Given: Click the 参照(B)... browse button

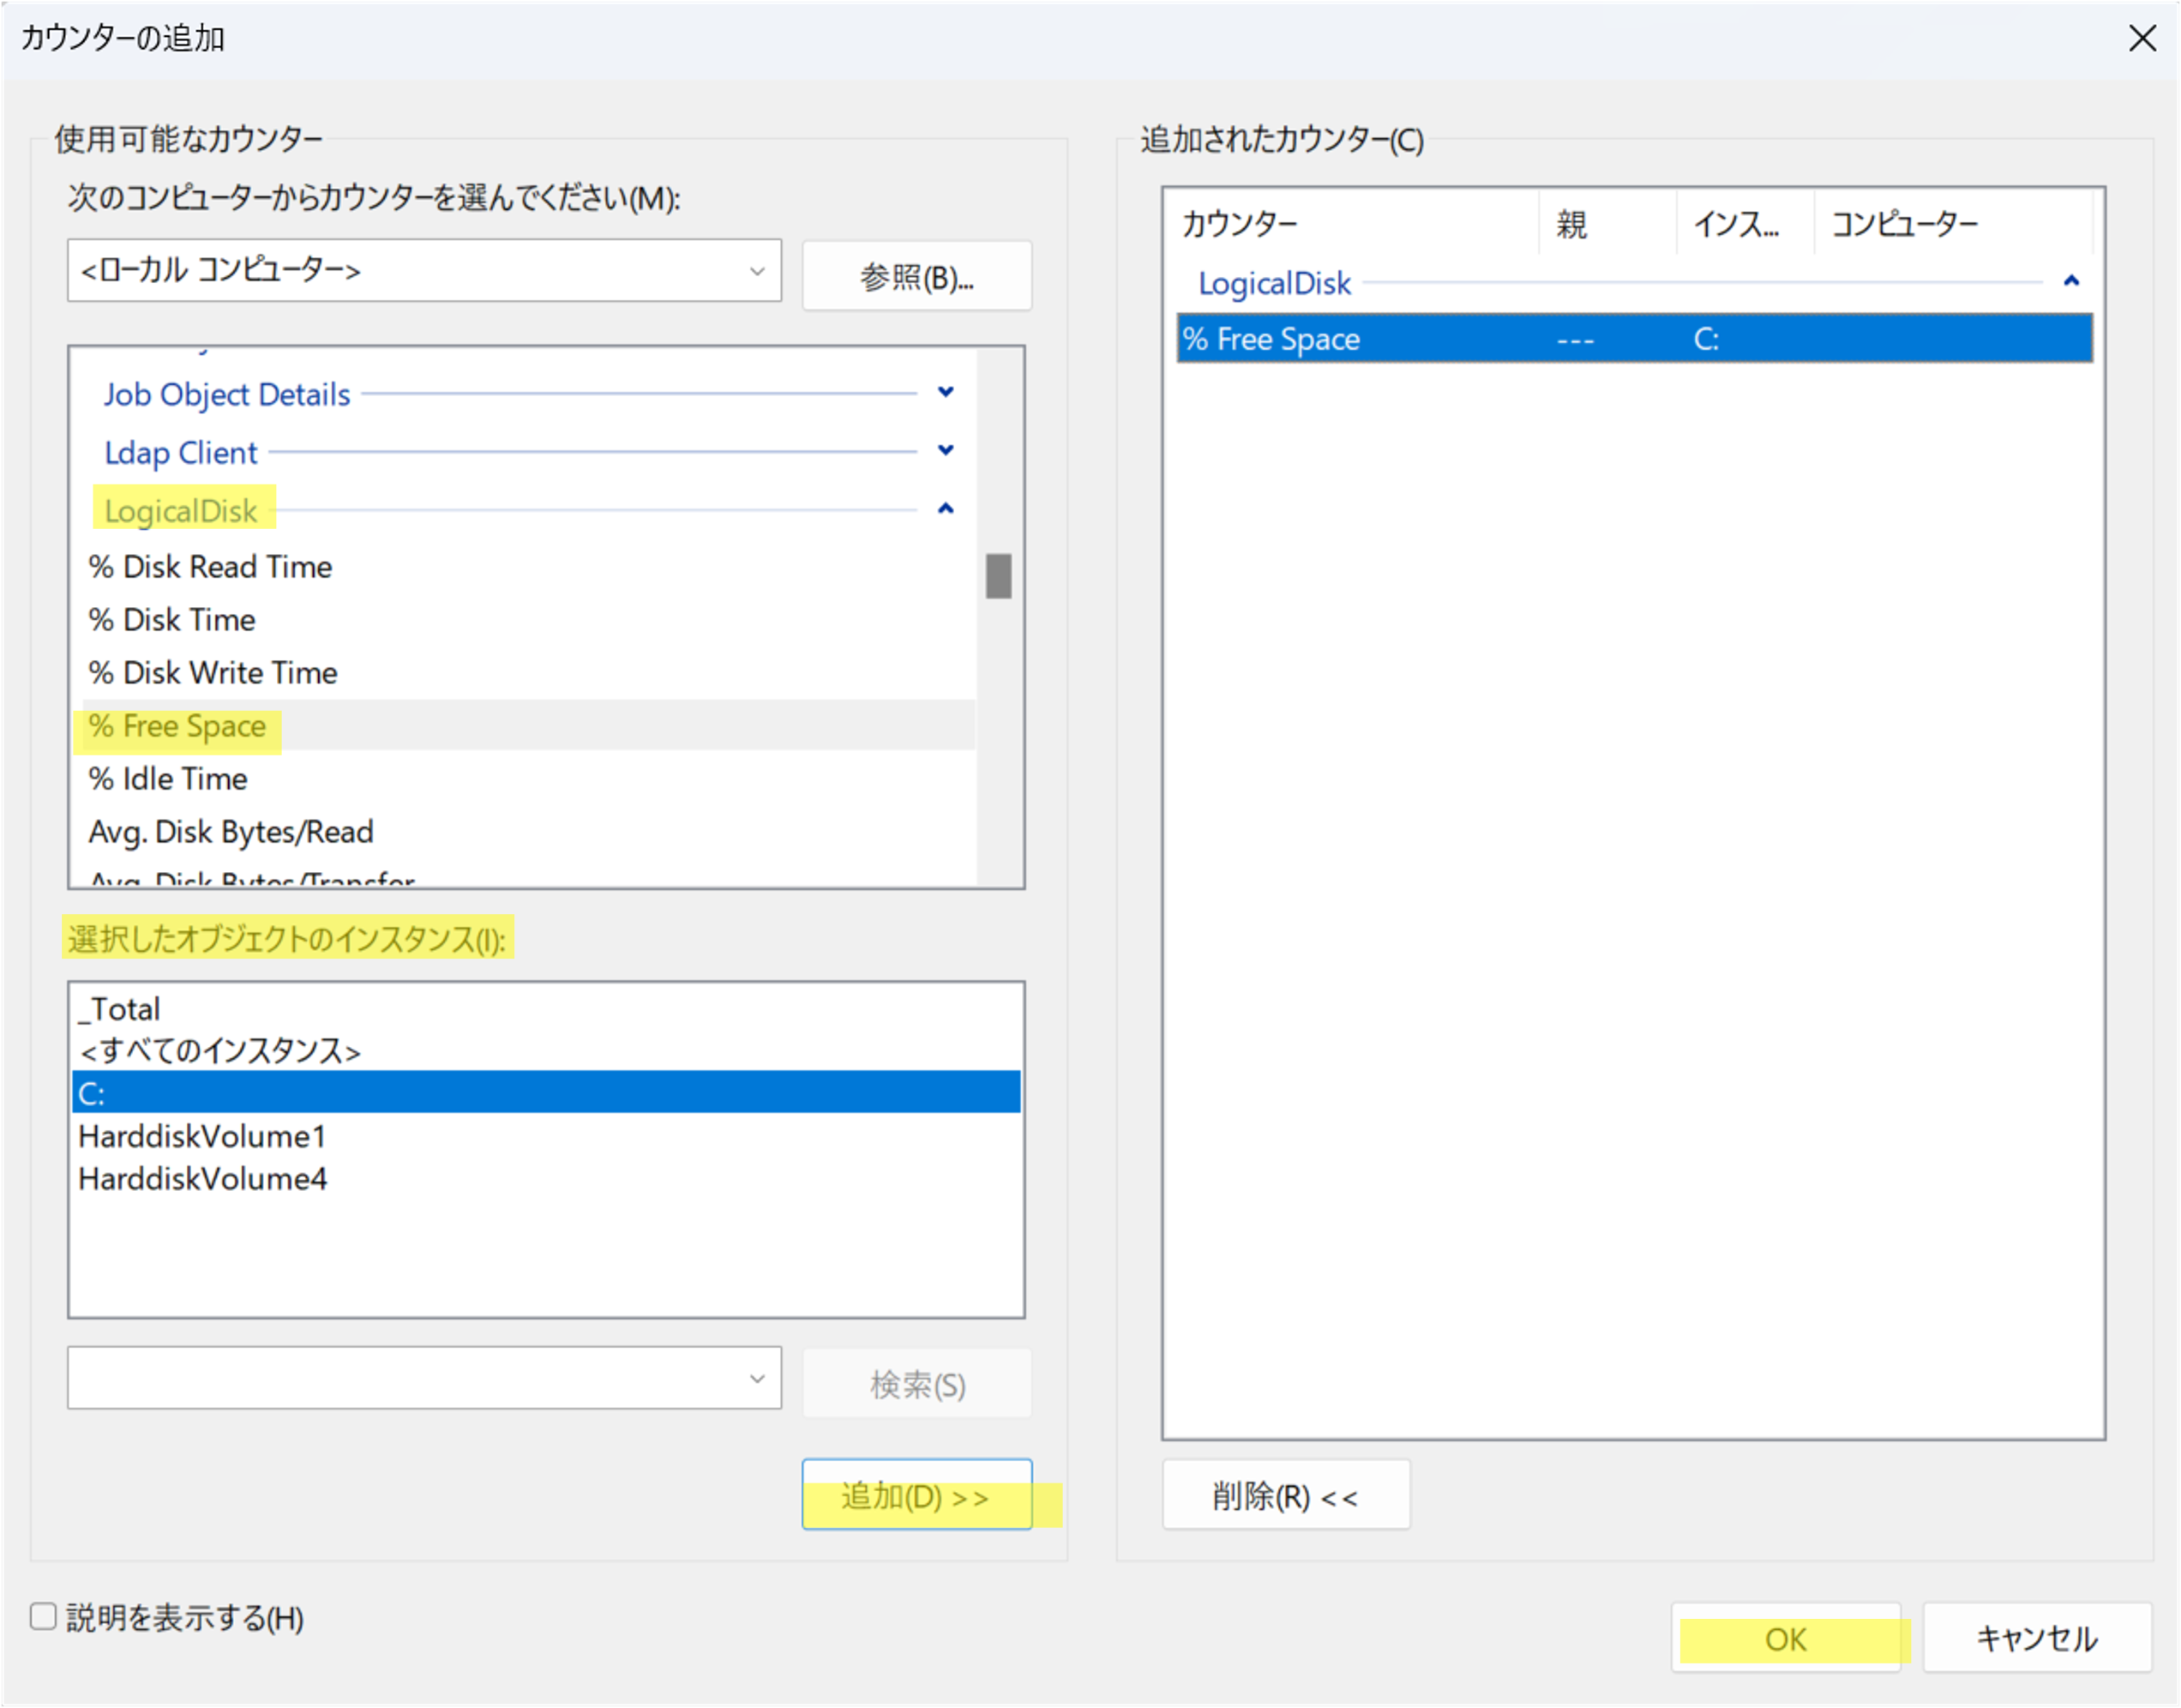Looking at the screenshot, I should point(916,276).
